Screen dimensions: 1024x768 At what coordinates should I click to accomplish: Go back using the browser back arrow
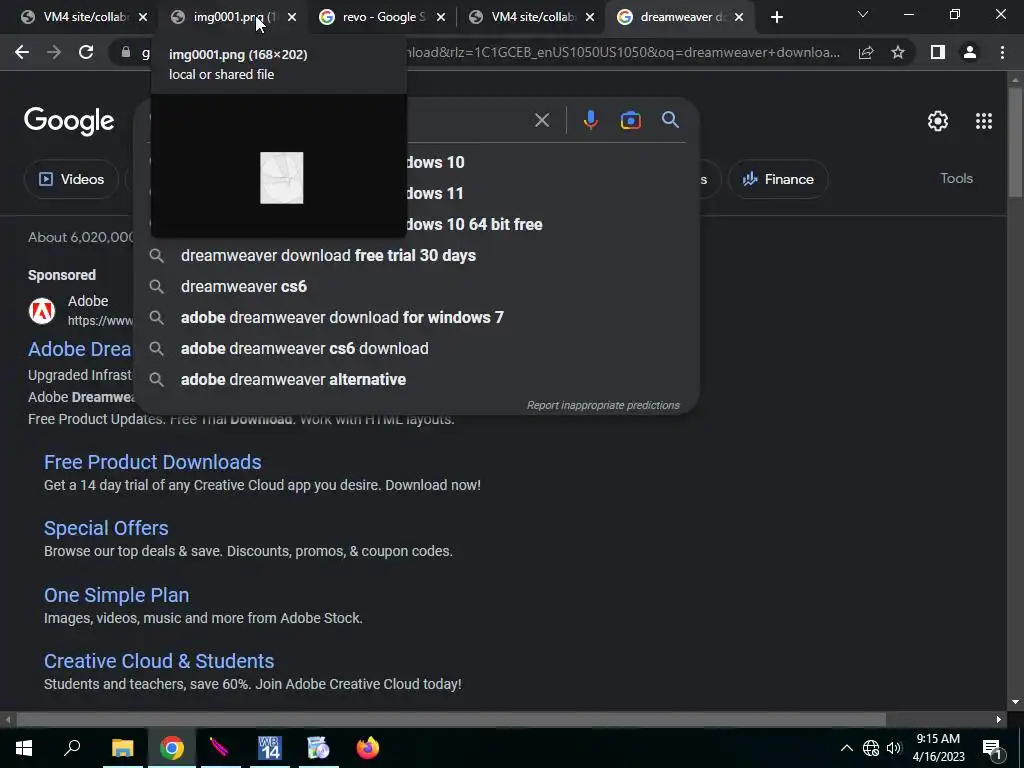tap(22, 52)
